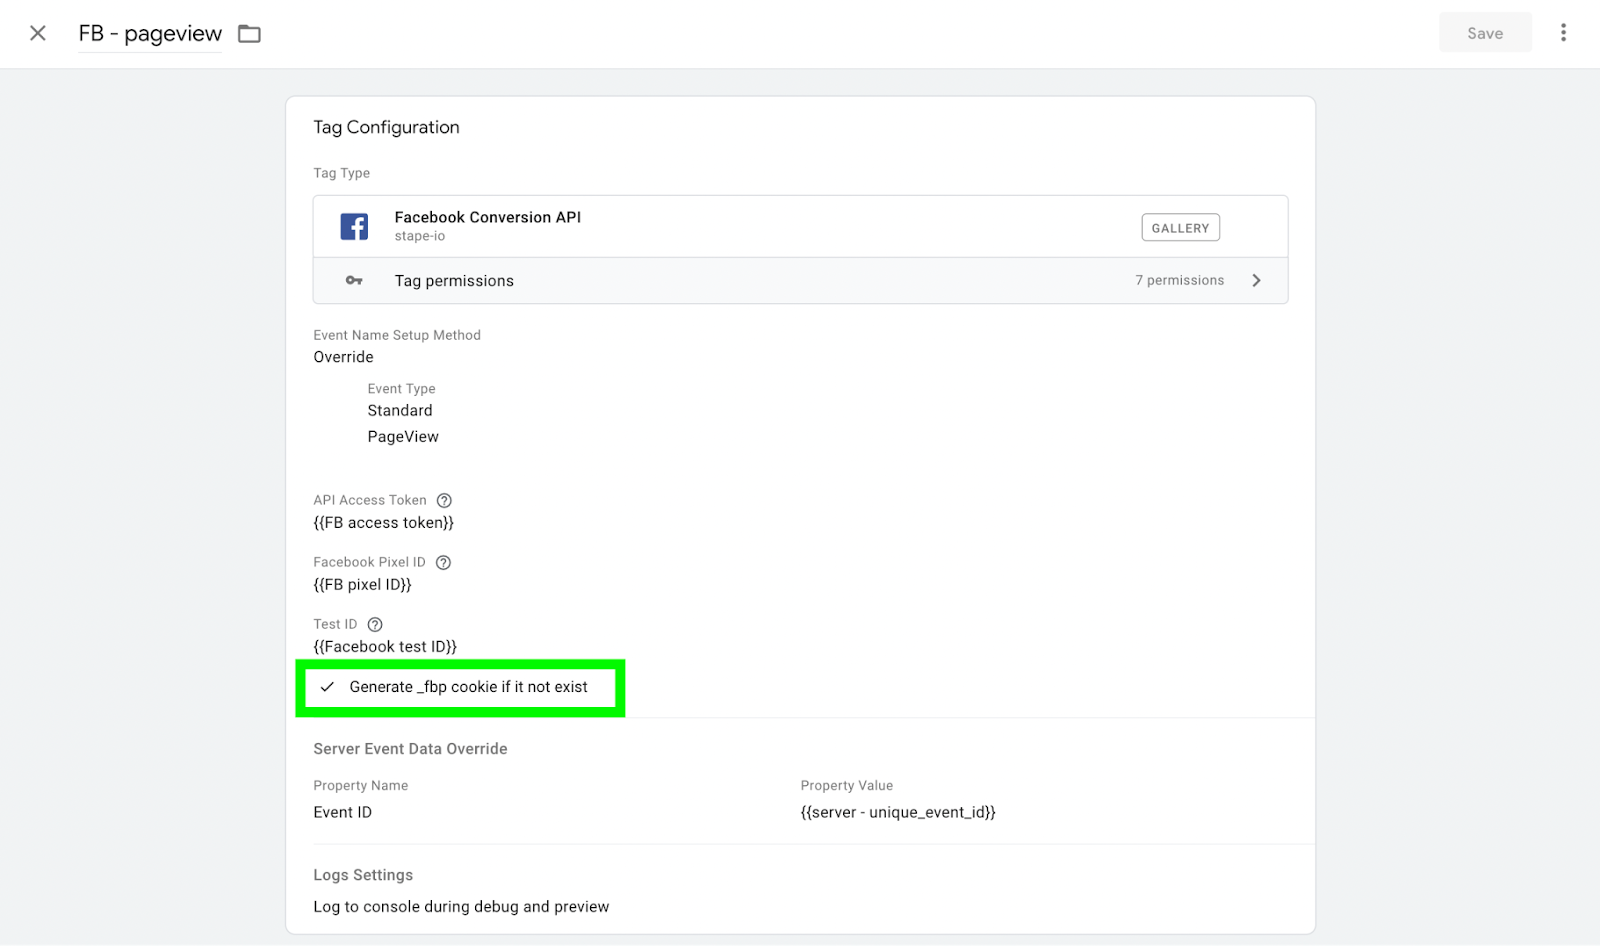Viewport: 1600px width, 946px height.
Task: Click help icon next to Facebook Pixel ID
Action: [443, 563]
